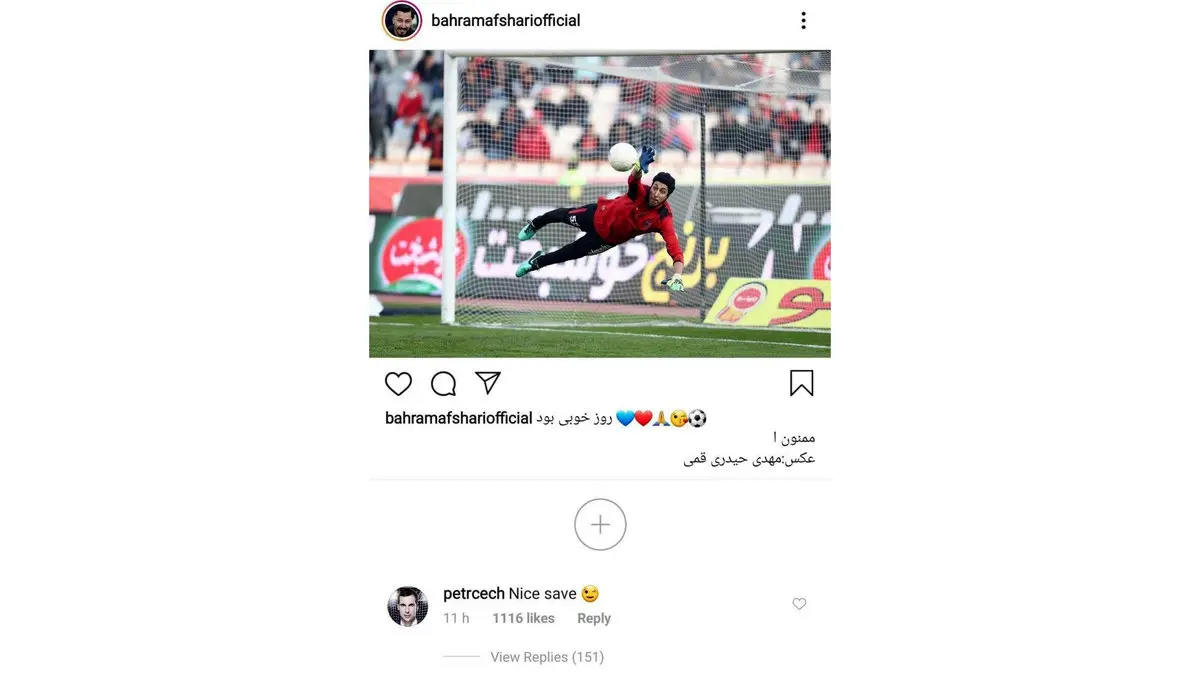Expand View Replies (151)
This screenshot has height=675, width=1200.
click(547, 657)
